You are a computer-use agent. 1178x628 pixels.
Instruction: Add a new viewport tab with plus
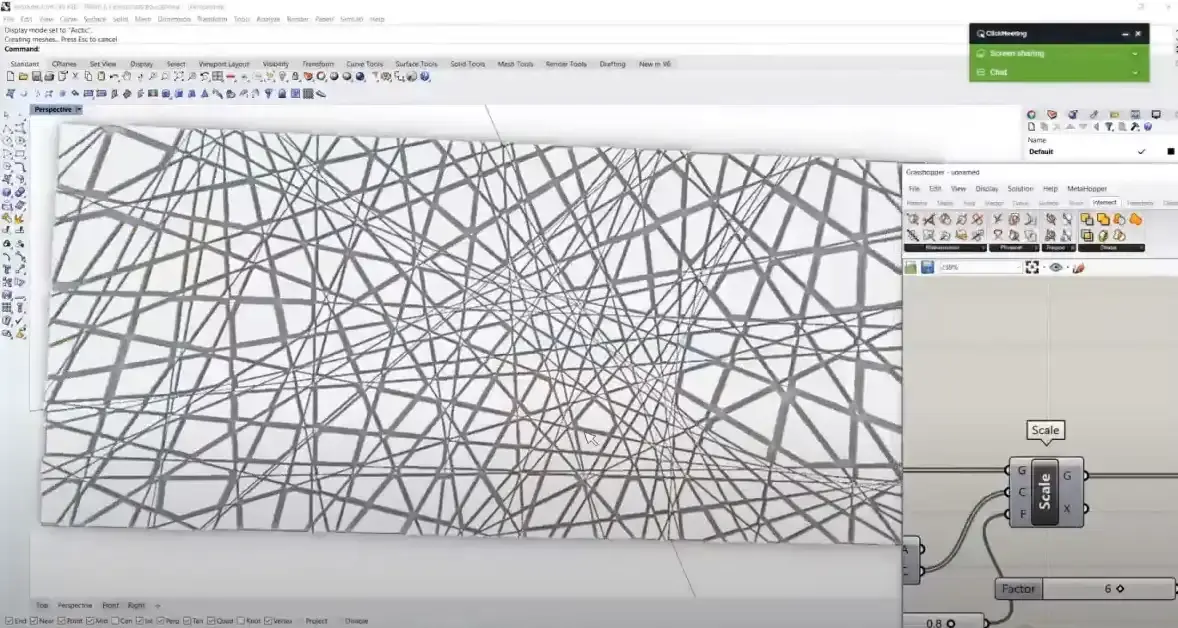[x=157, y=605]
